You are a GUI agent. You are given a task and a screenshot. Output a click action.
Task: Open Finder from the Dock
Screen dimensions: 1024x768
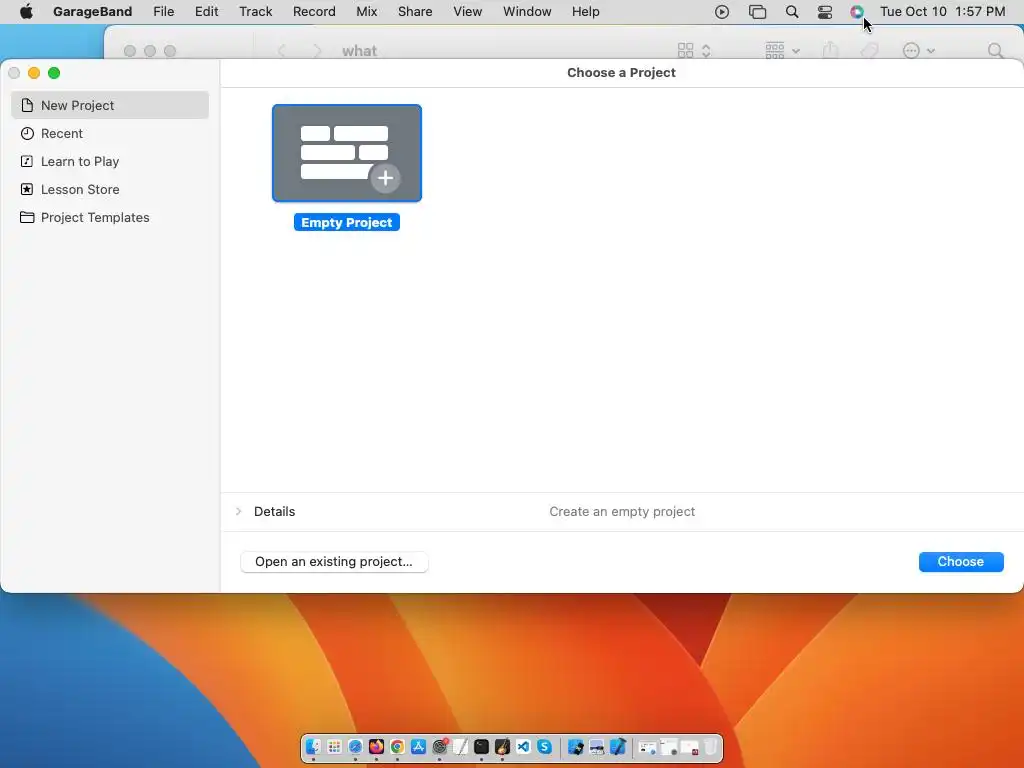coord(313,746)
